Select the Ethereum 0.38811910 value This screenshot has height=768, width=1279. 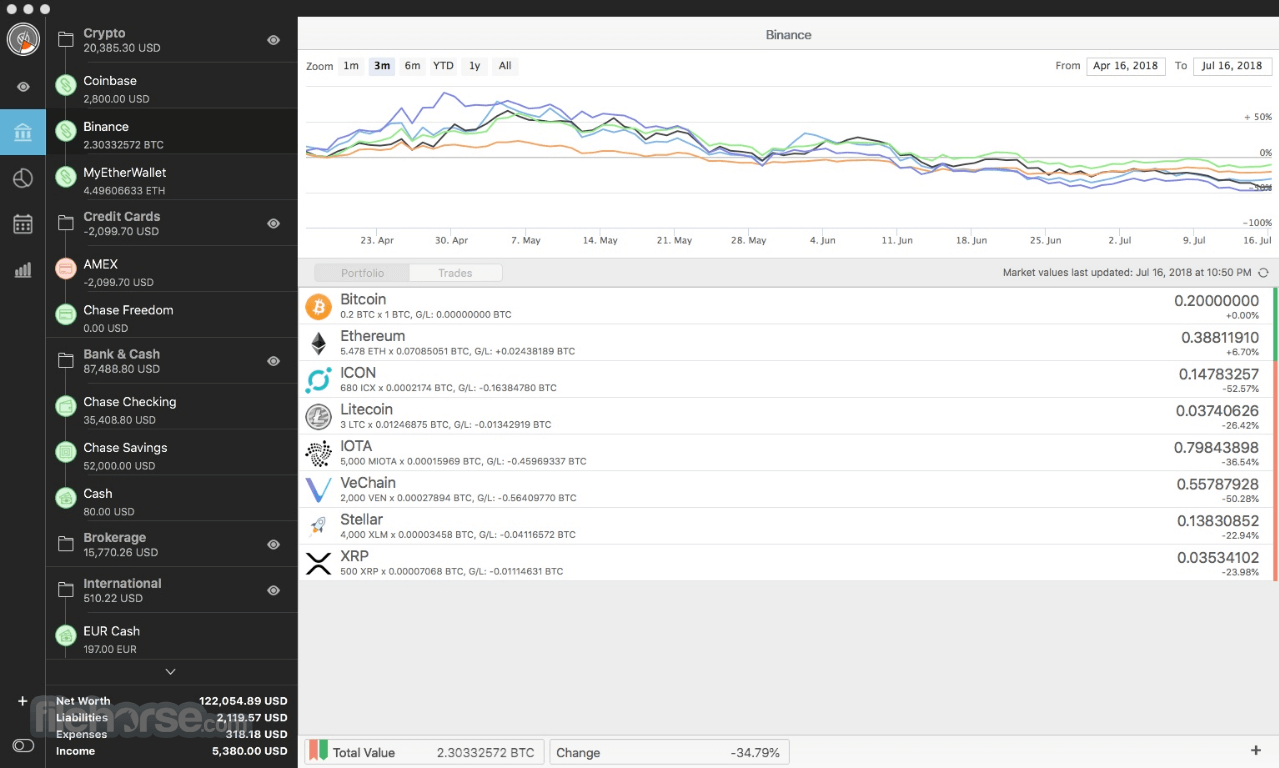click(x=1220, y=338)
